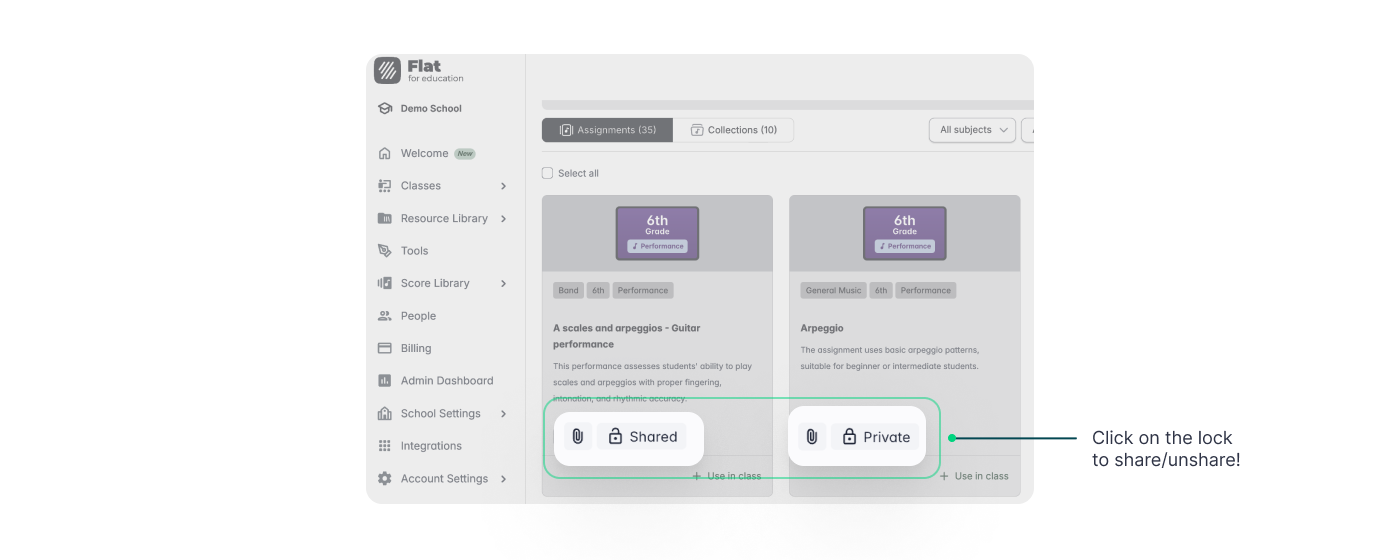Image resolution: width=1400 pixels, height=560 pixels.
Task: Switch to Collections (10) tab
Action: 733,130
